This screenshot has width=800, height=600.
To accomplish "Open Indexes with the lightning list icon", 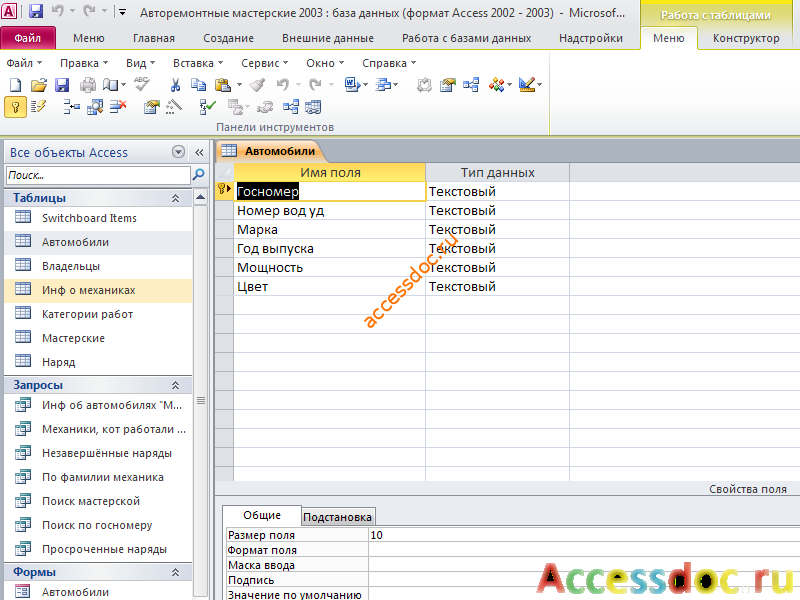I will click(38, 107).
